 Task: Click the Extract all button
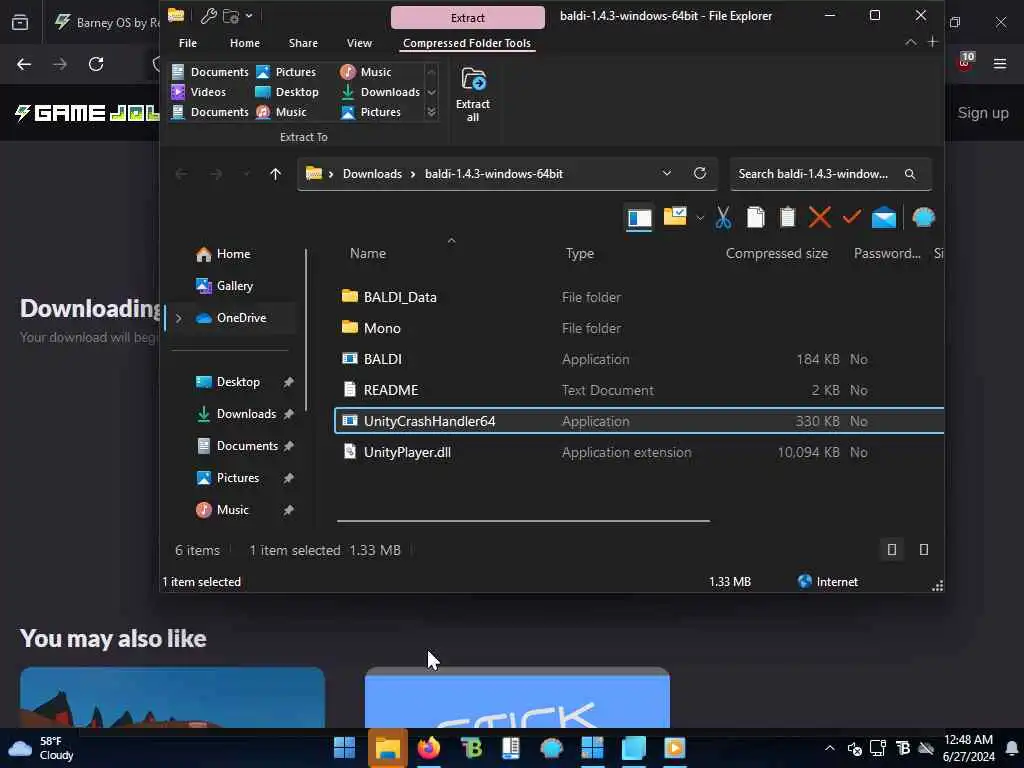[473, 95]
